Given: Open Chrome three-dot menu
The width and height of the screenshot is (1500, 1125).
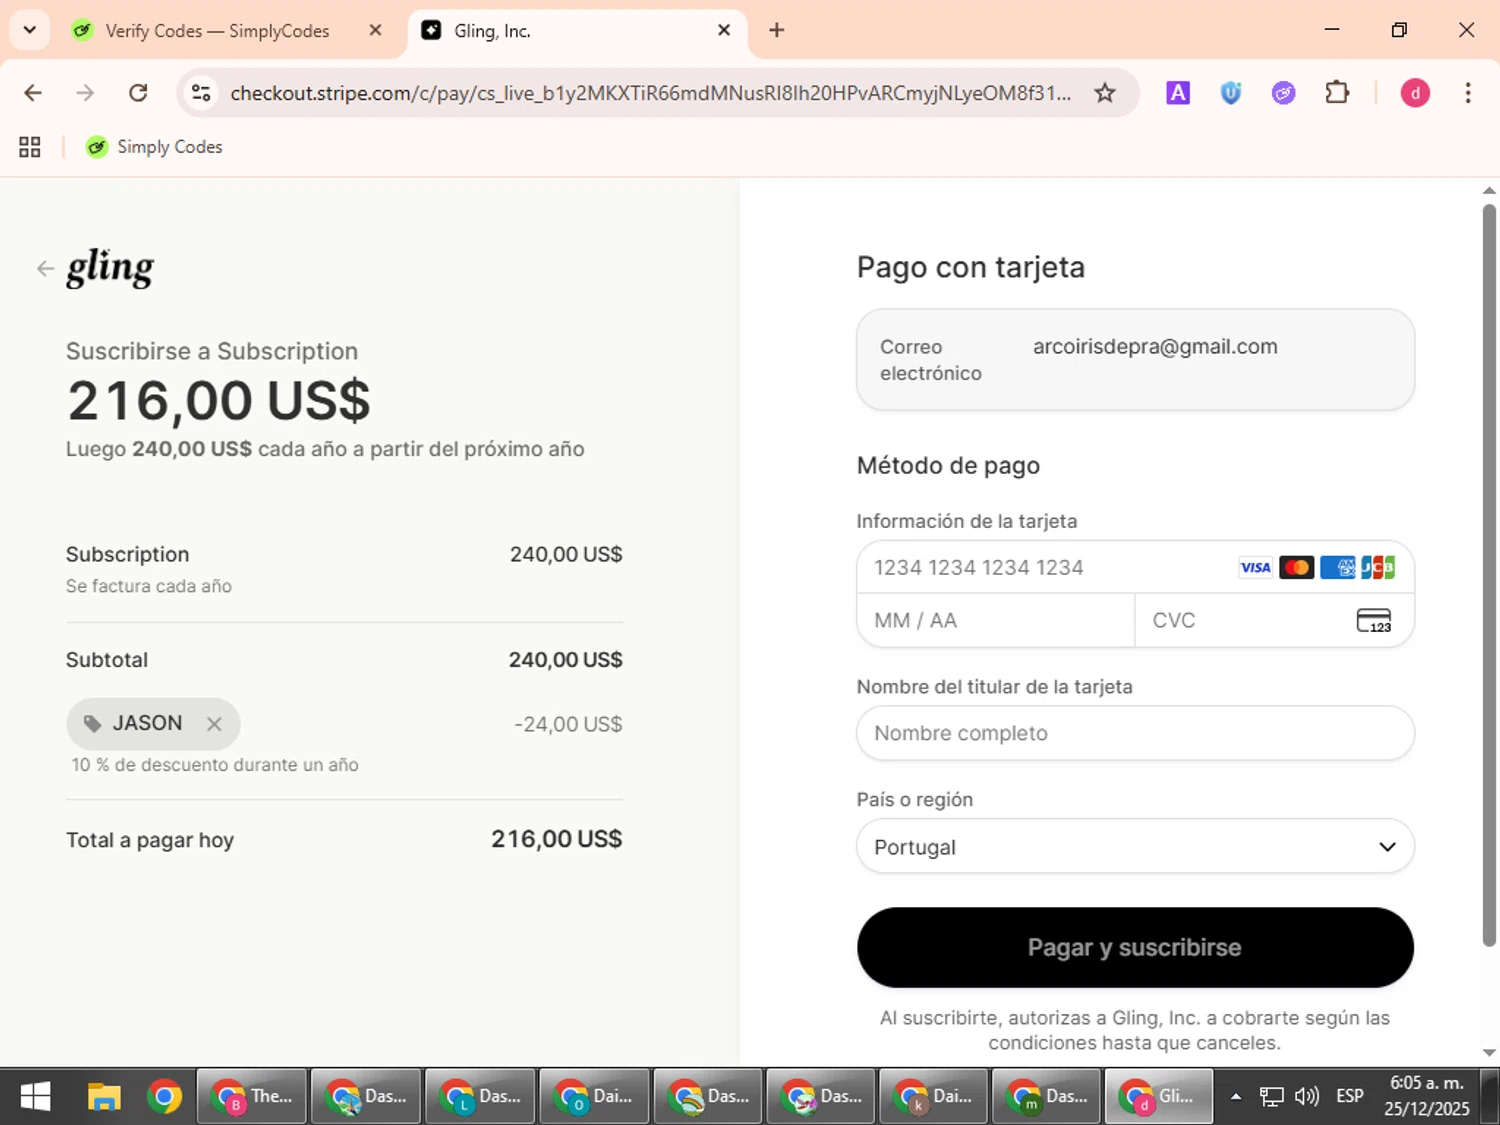Looking at the screenshot, I should tap(1468, 93).
